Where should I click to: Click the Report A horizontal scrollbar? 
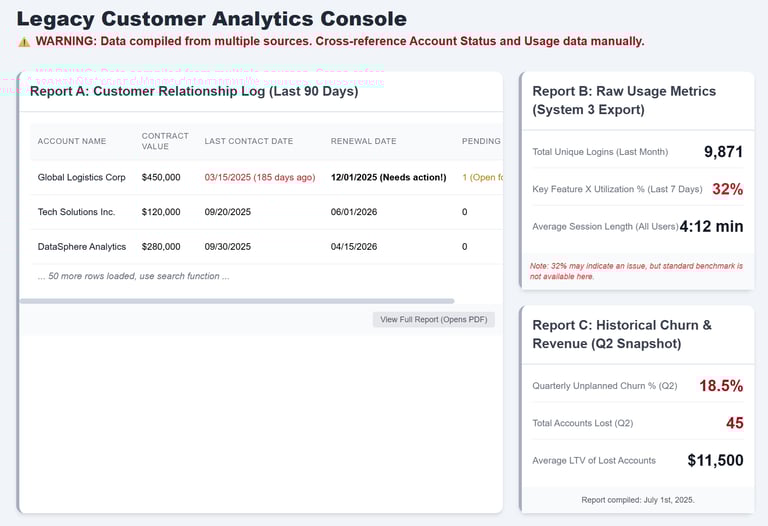click(236, 300)
